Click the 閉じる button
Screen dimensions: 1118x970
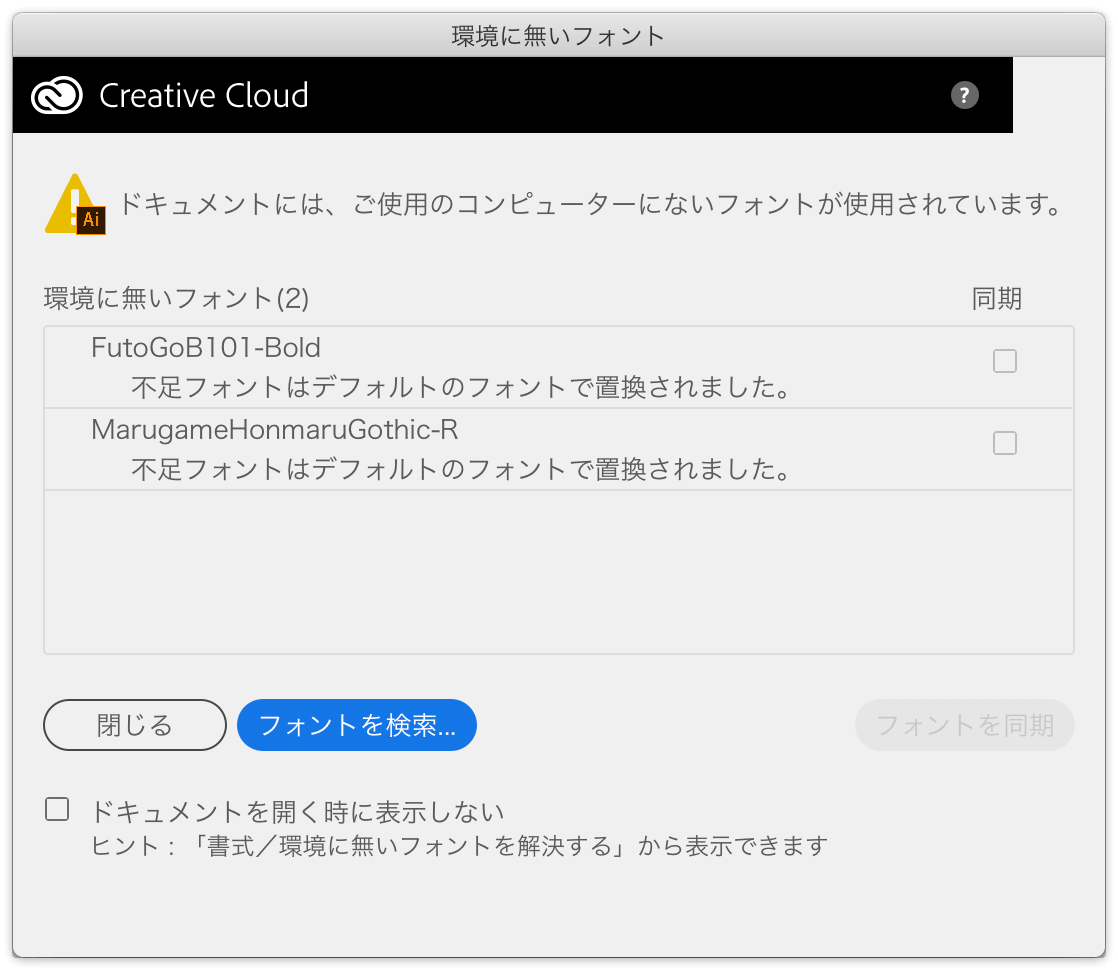coord(135,725)
